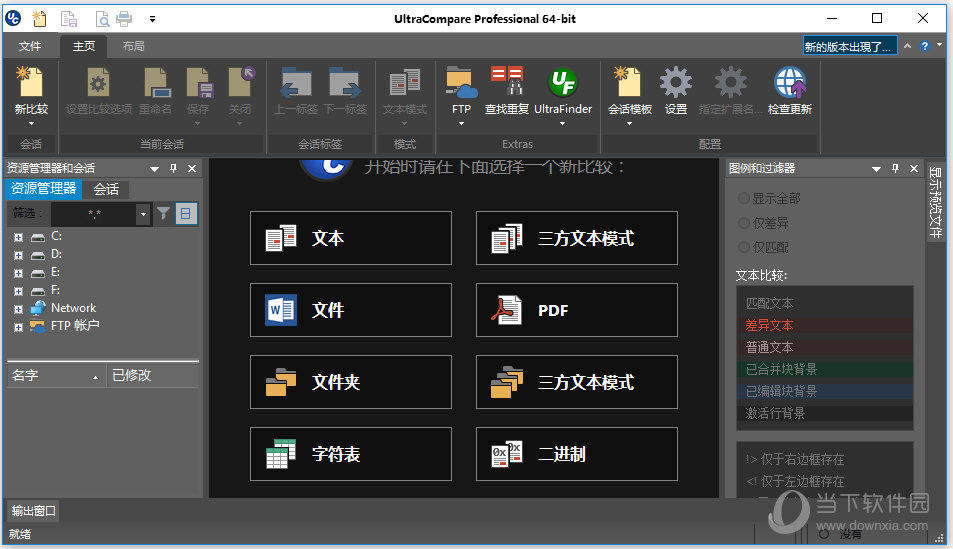Click printer icon in quick access toolbar
Viewport: 953px width, 549px height.
pos(124,19)
